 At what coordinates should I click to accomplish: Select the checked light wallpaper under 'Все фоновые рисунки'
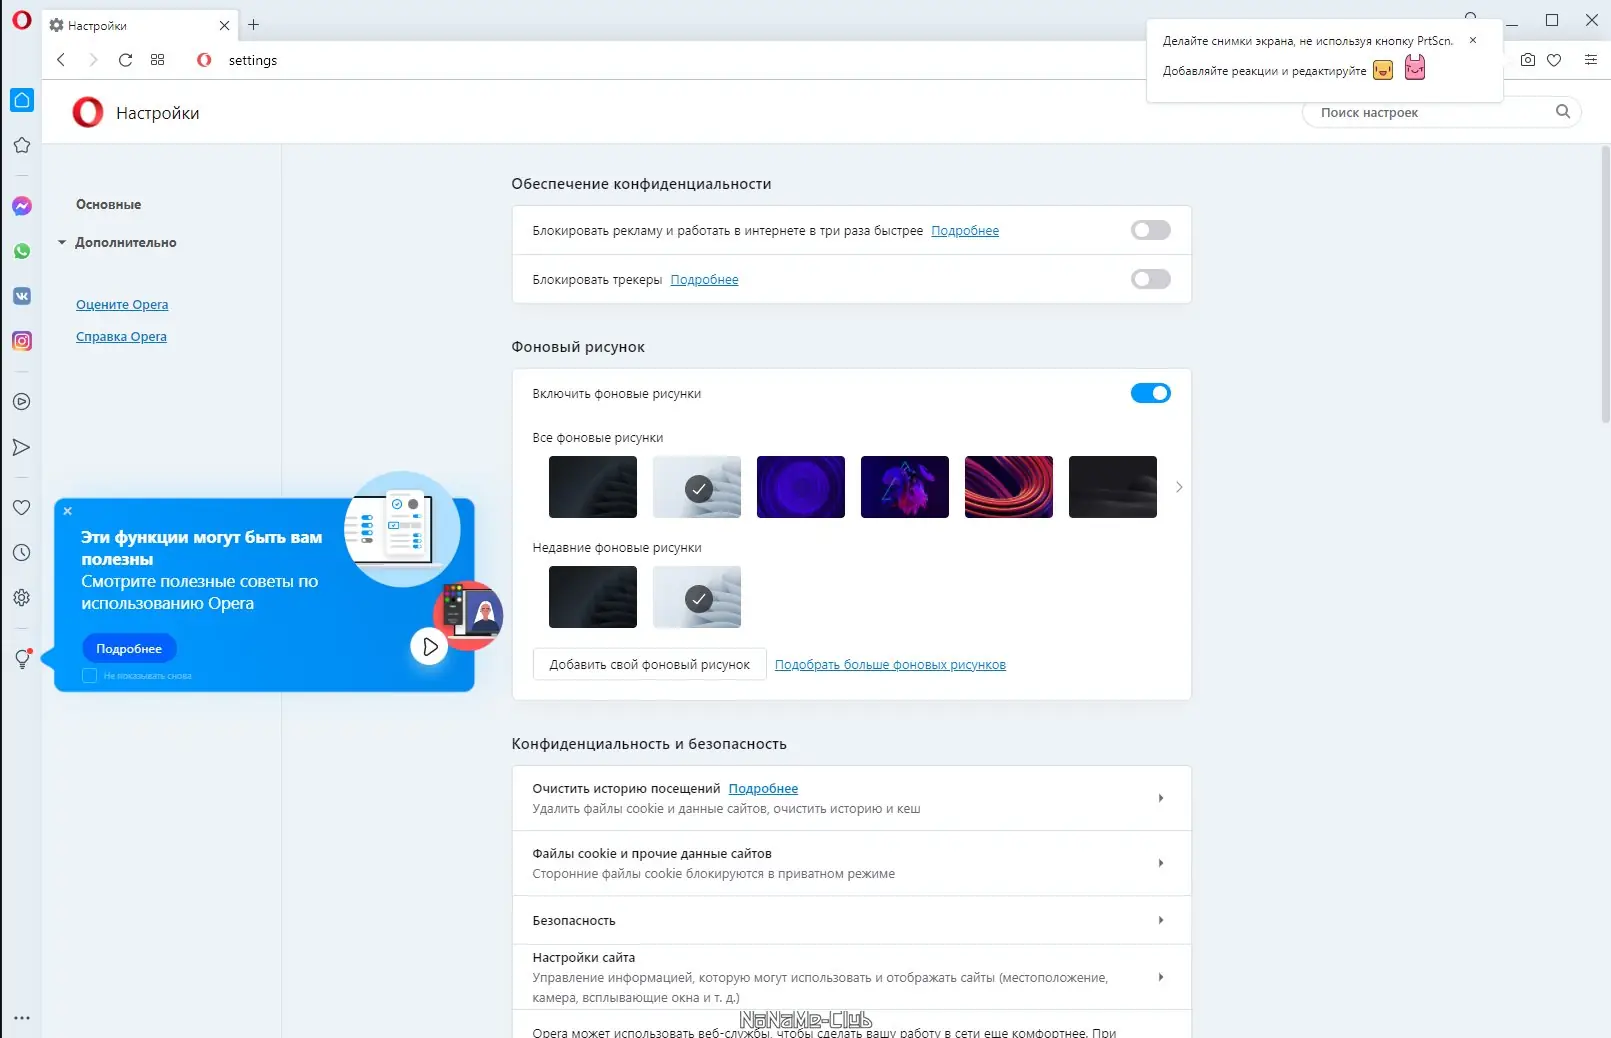click(x=697, y=487)
